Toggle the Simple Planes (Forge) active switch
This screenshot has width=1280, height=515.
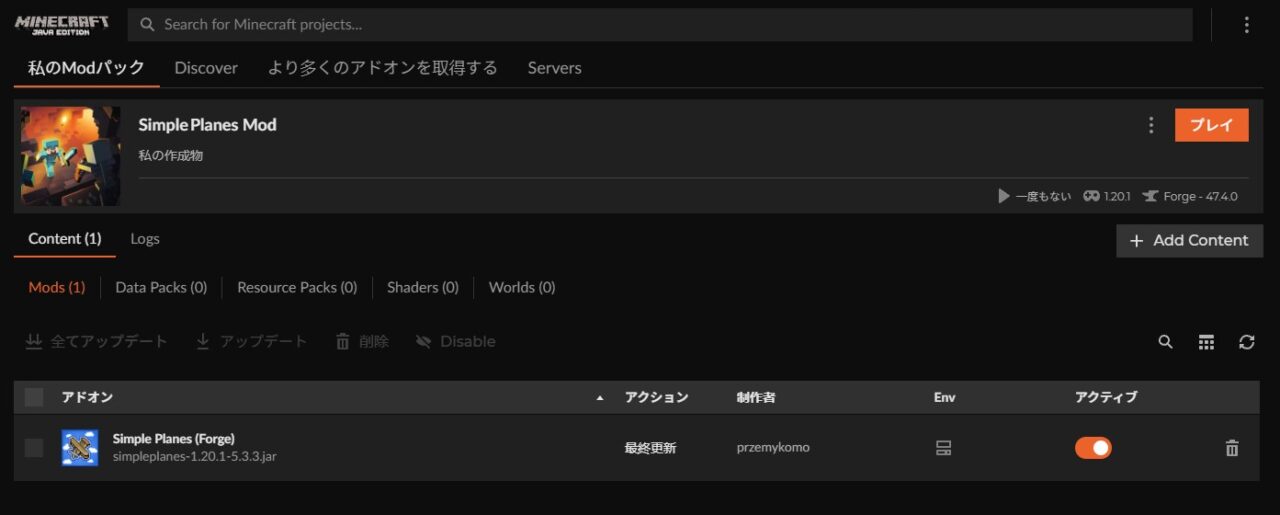pos(1093,448)
